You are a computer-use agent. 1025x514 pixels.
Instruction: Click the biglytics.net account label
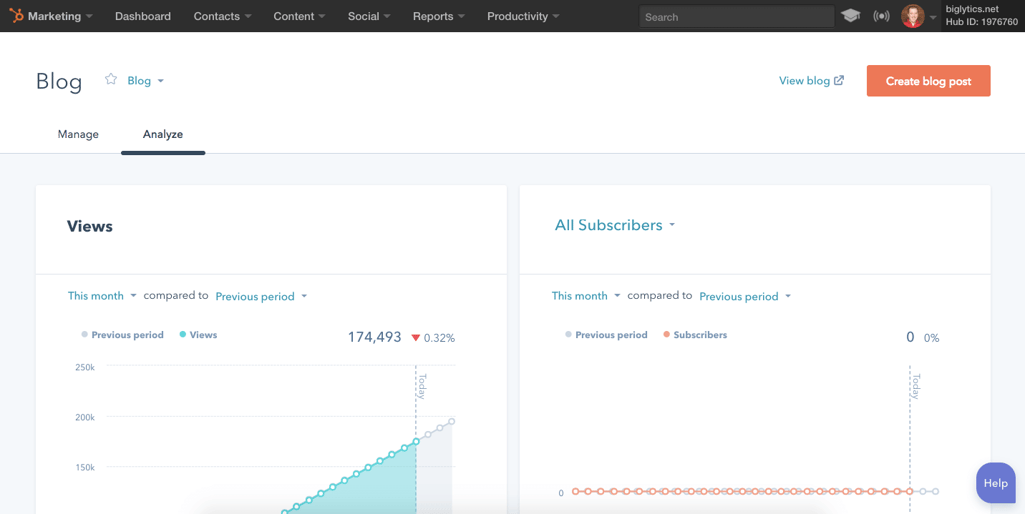(972, 9)
